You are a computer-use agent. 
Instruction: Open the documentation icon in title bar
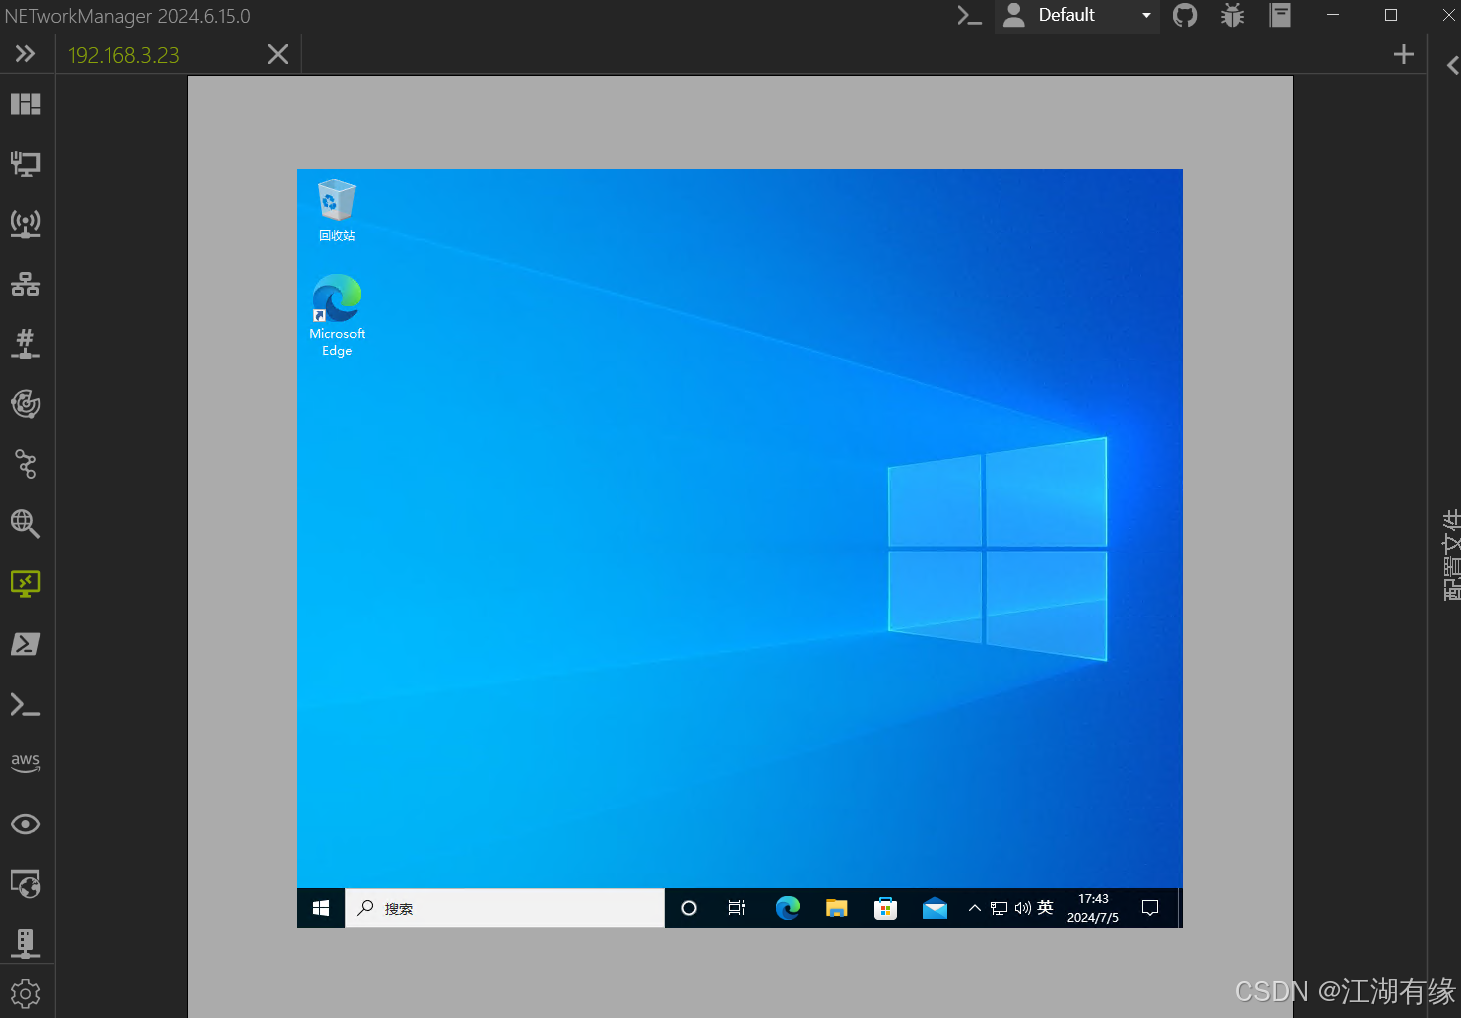point(1281,15)
